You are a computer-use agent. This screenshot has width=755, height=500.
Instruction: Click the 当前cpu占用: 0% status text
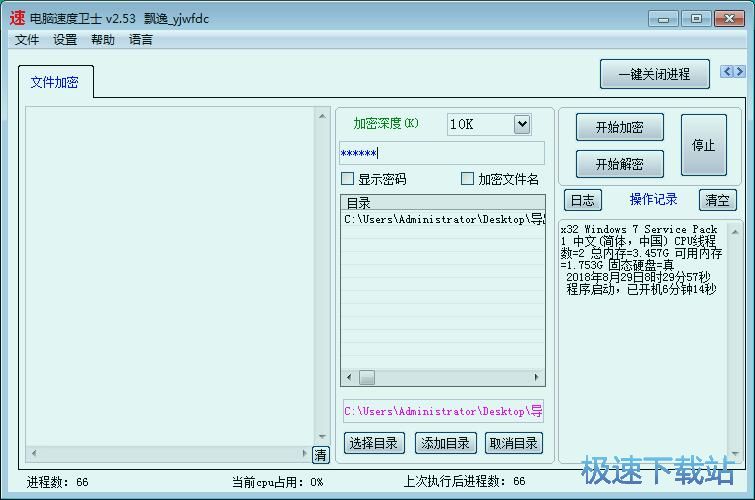[x=278, y=482]
